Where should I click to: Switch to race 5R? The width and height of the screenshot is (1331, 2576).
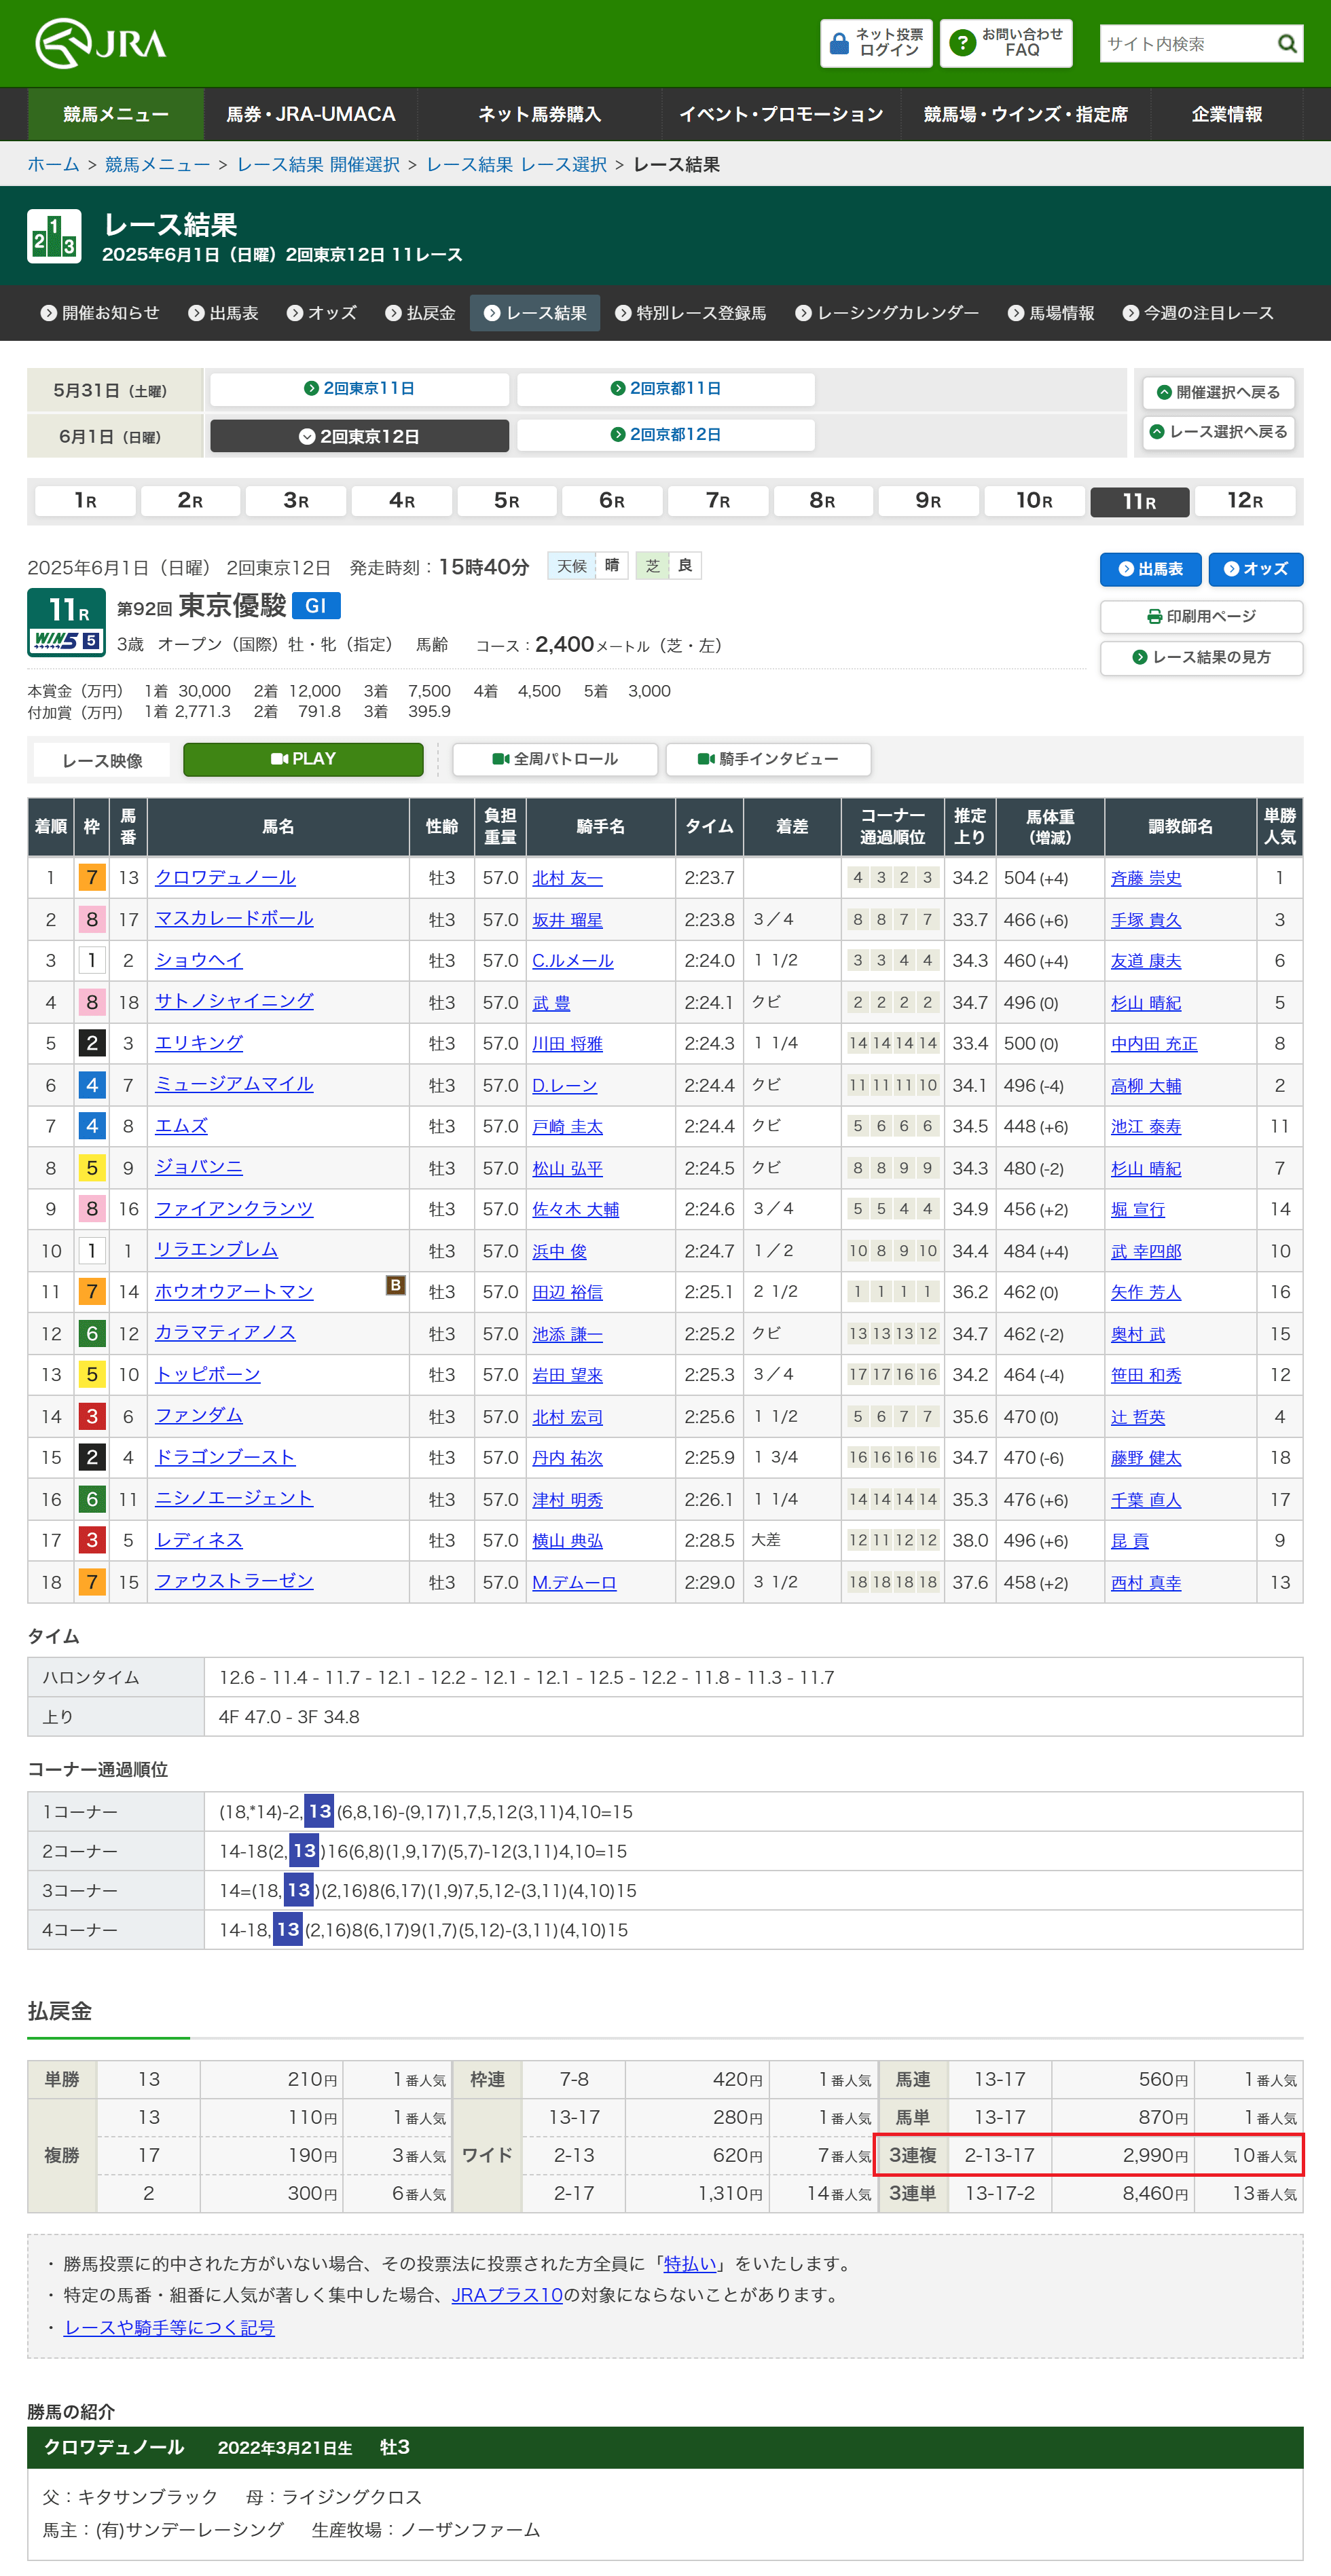click(507, 501)
